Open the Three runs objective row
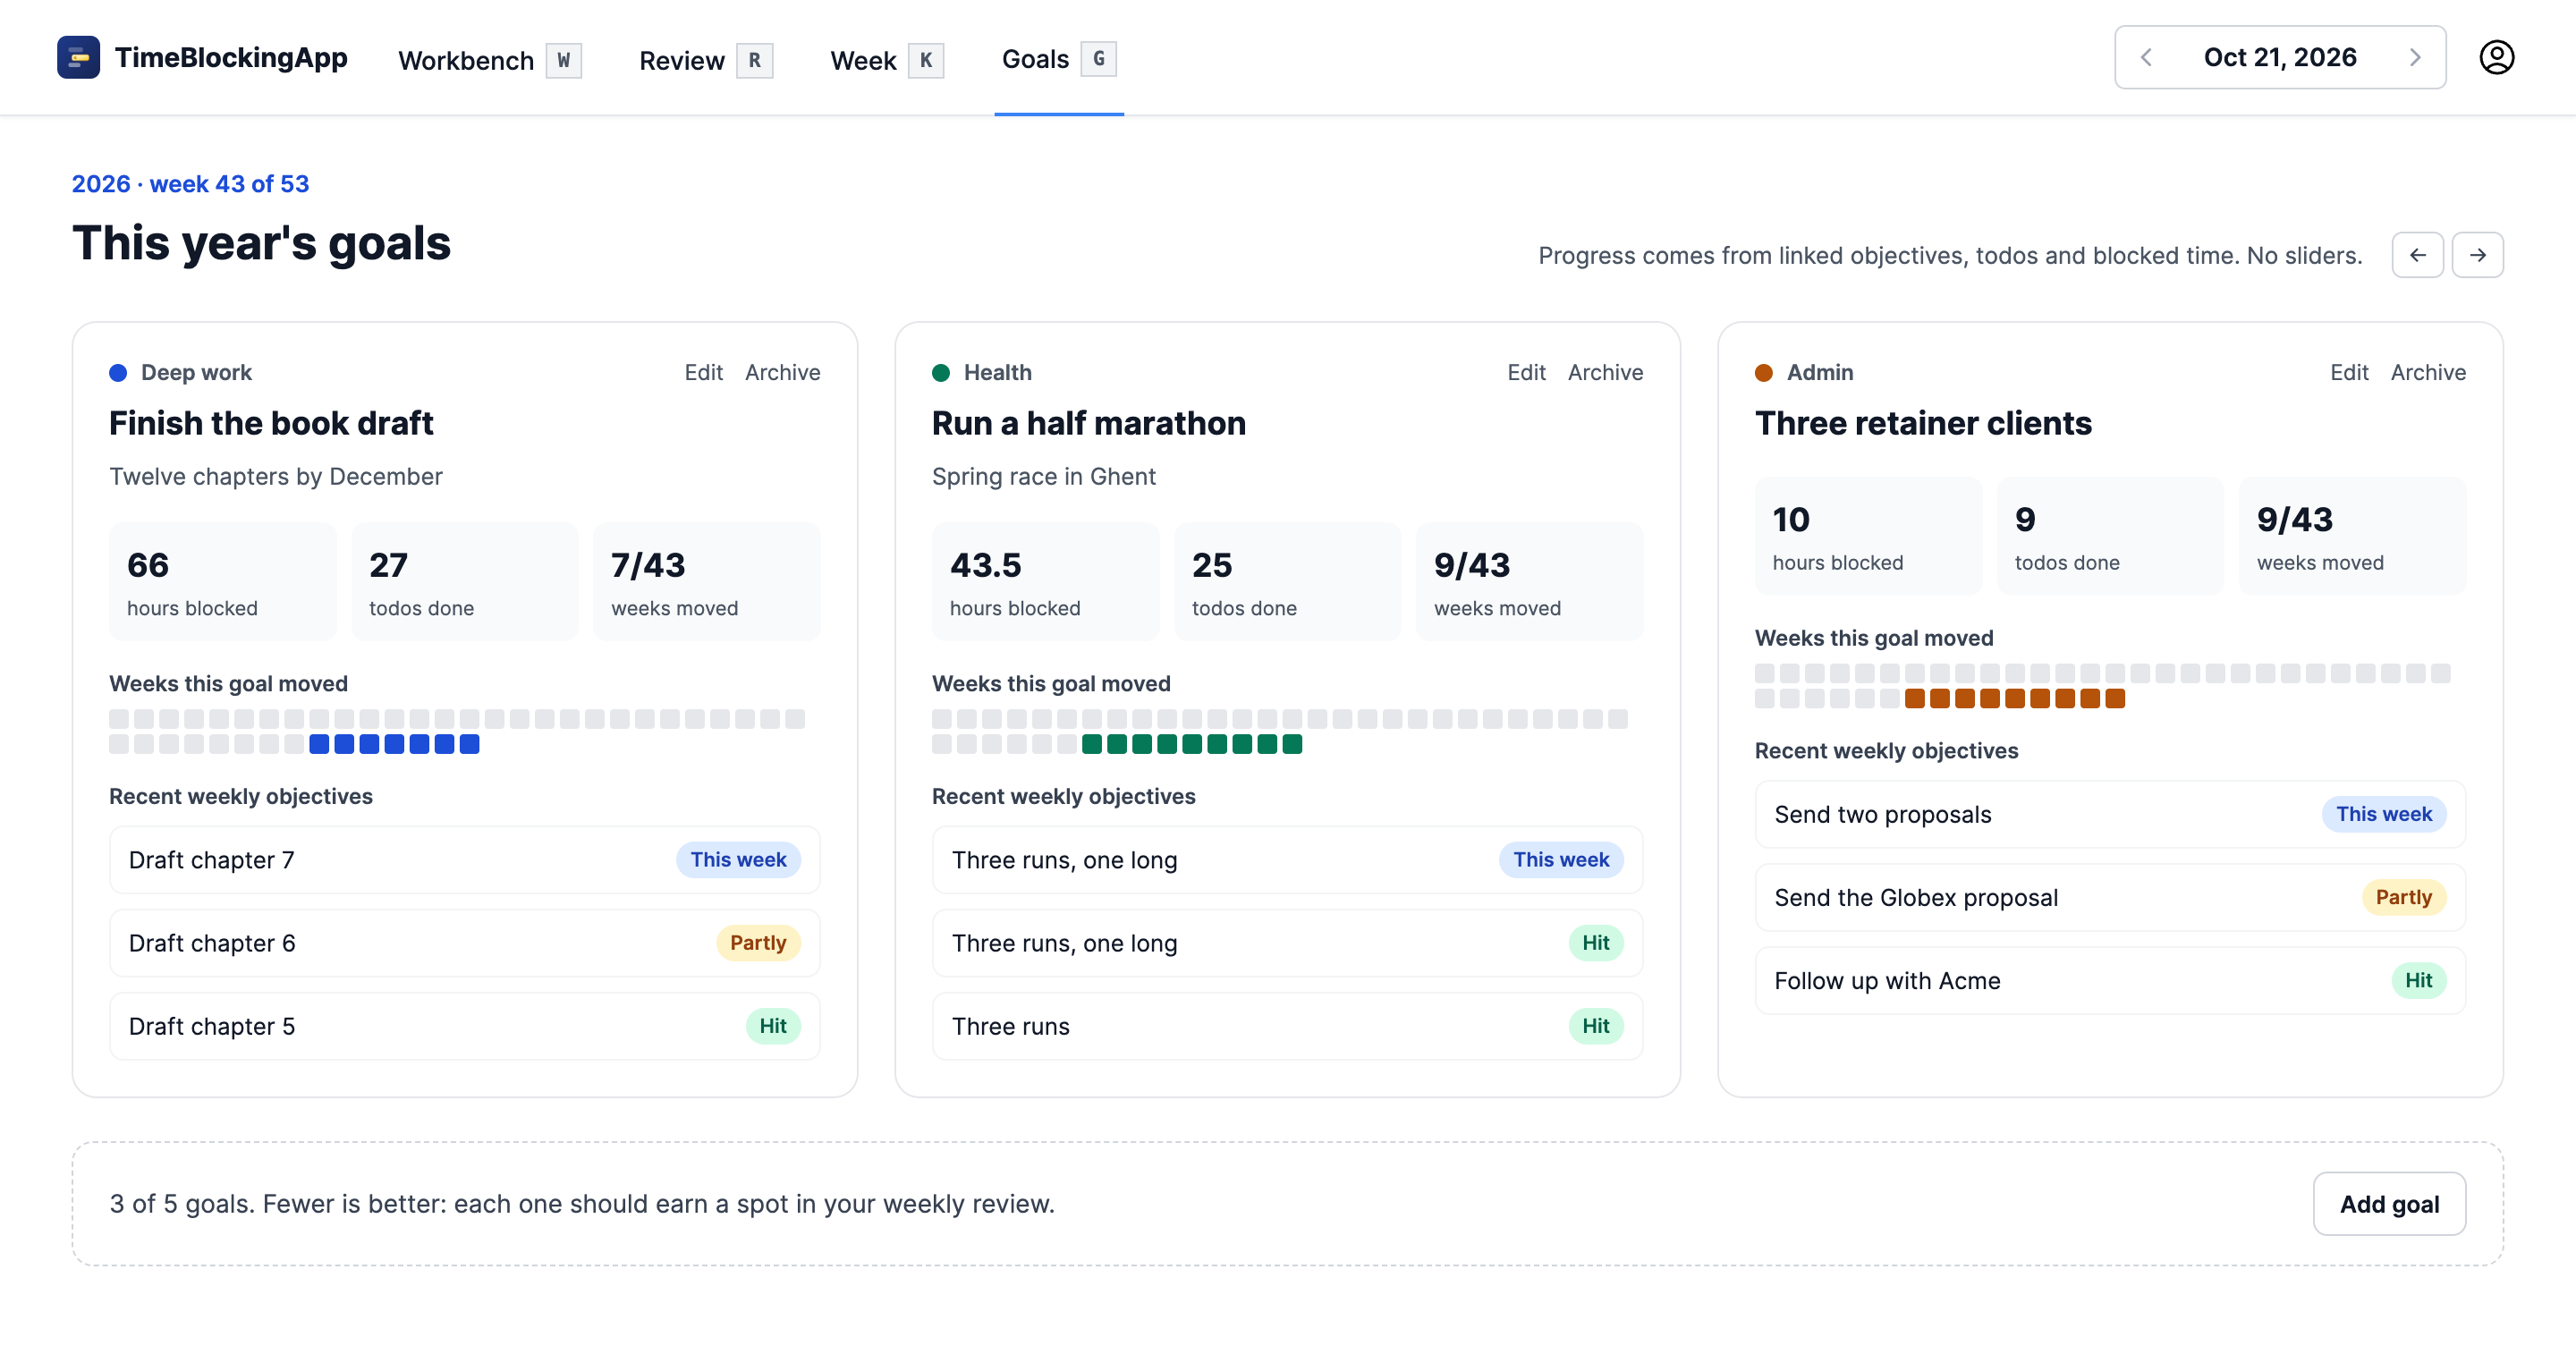The height and width of the screenshot is (1354, 2576). (x=1287, y=1026)
